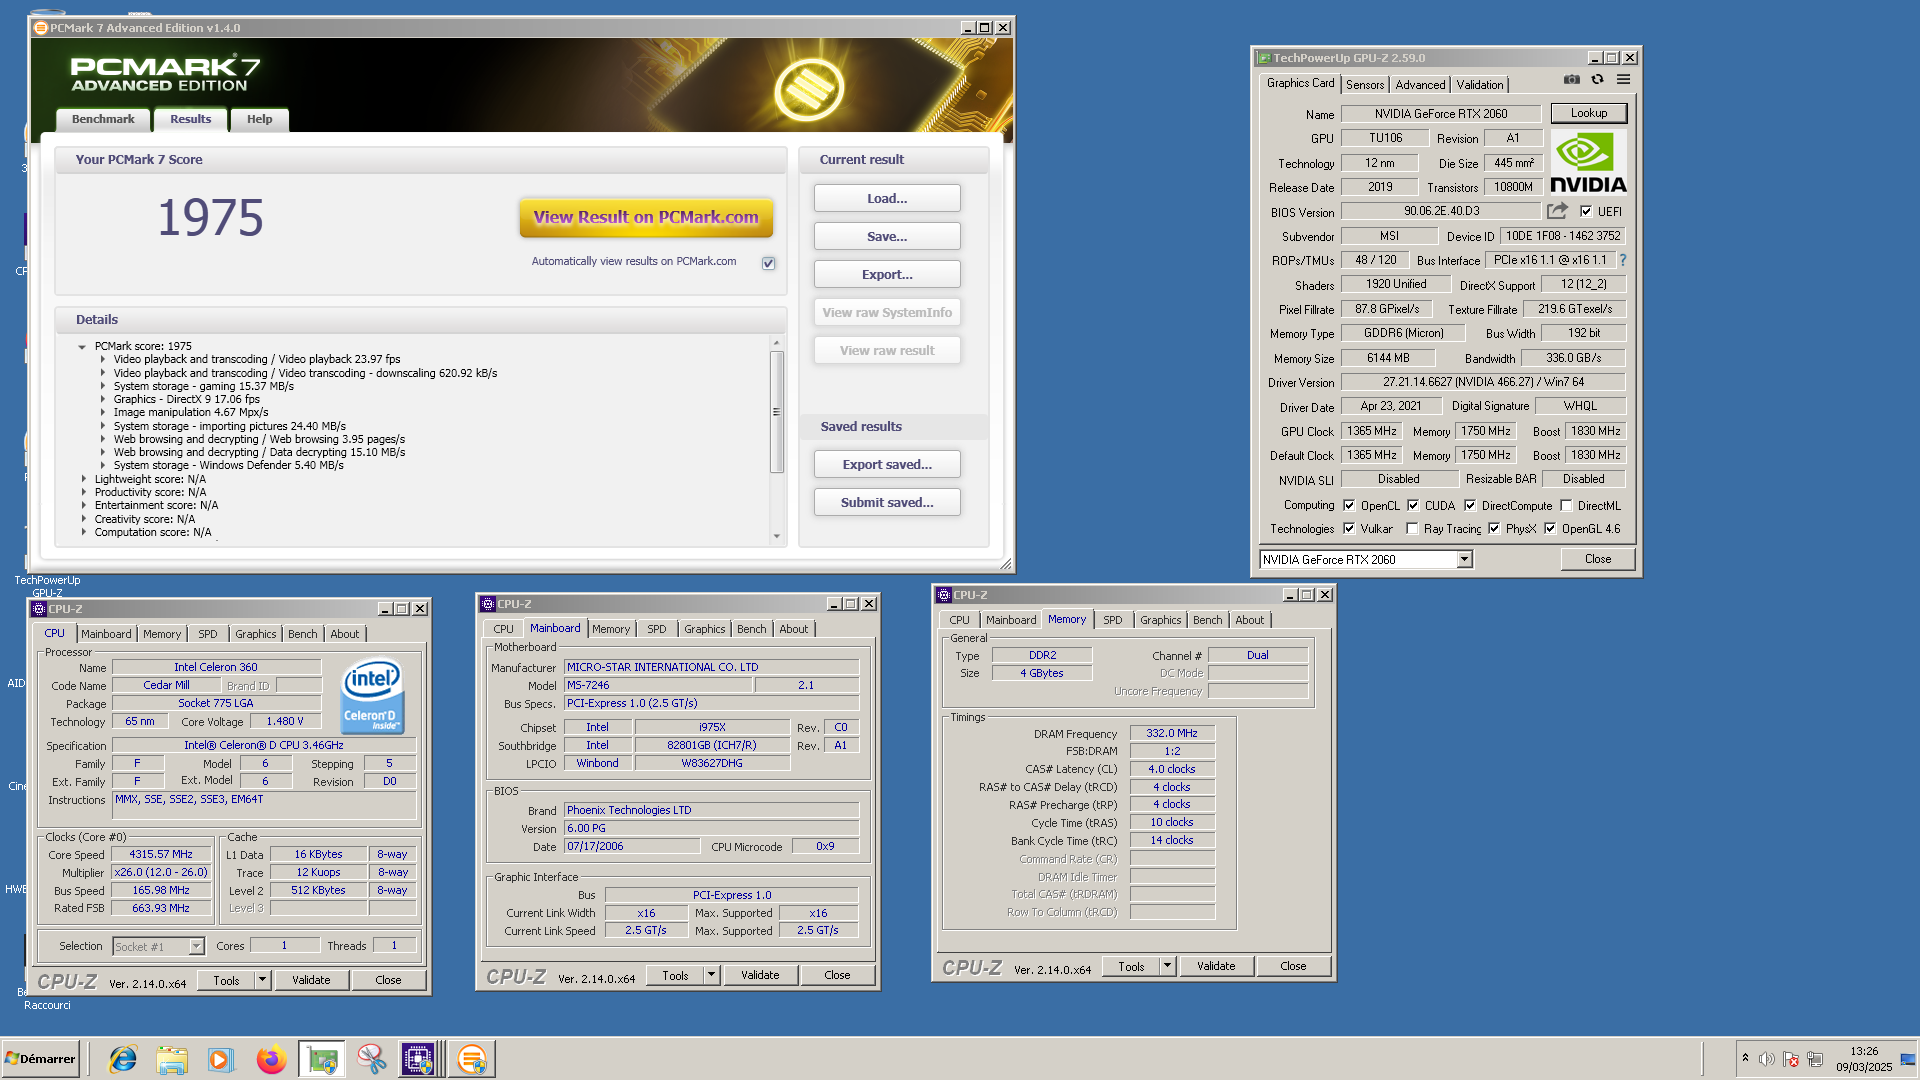Open the Snipping Tool scissors icon on taskbar
The height and width of the screenshot is (1080, 1920).
click(371, 1059)
